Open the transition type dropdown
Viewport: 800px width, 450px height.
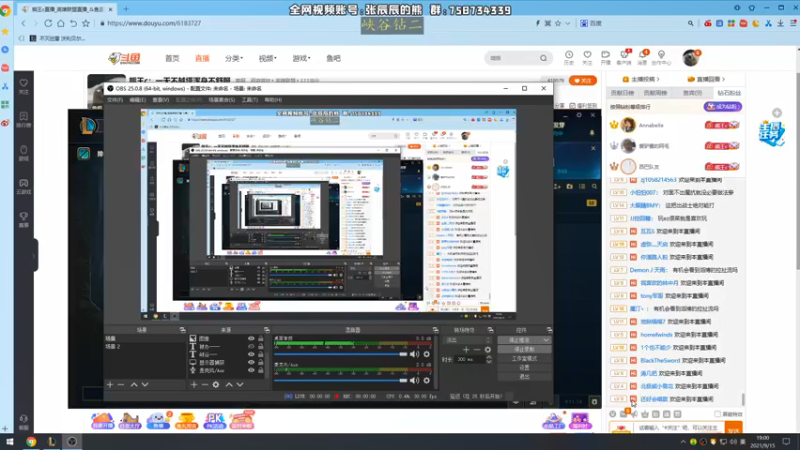(468, 340)
